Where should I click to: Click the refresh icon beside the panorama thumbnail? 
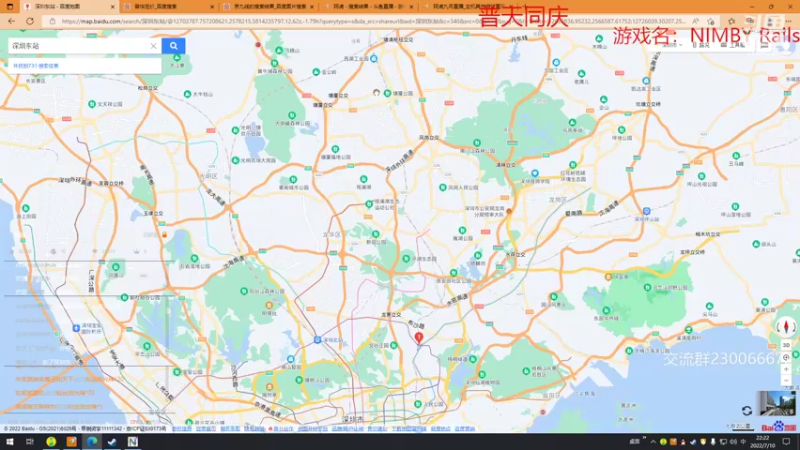click(x=747, y=411)
